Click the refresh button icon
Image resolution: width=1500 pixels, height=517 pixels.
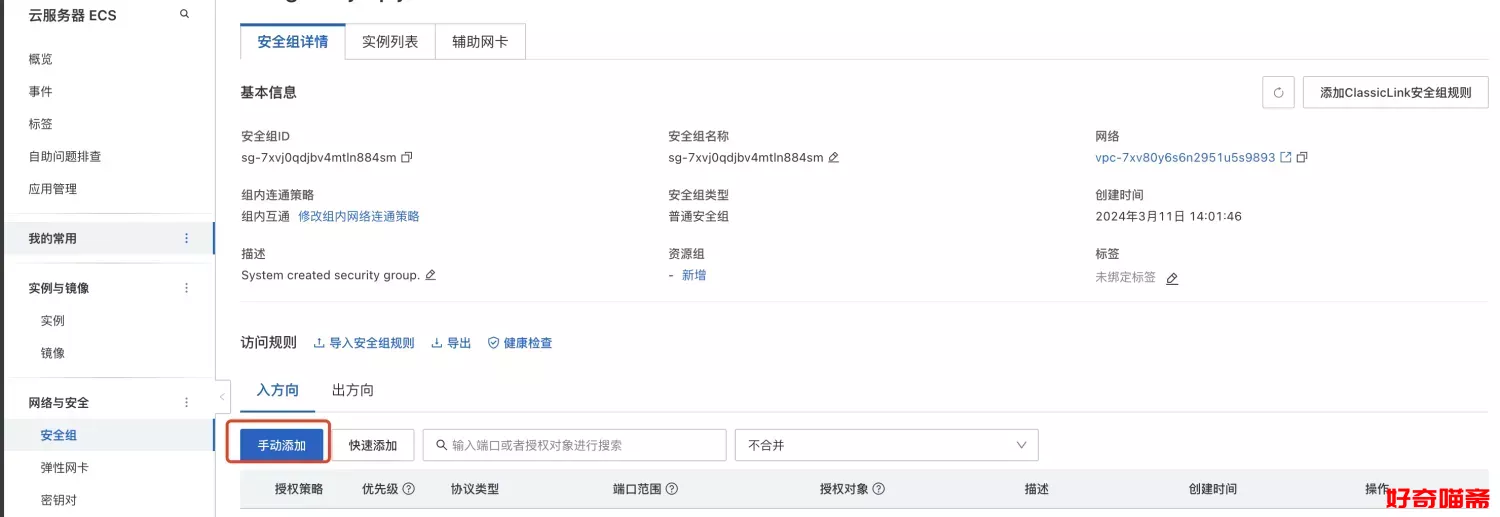point(1278,93)
